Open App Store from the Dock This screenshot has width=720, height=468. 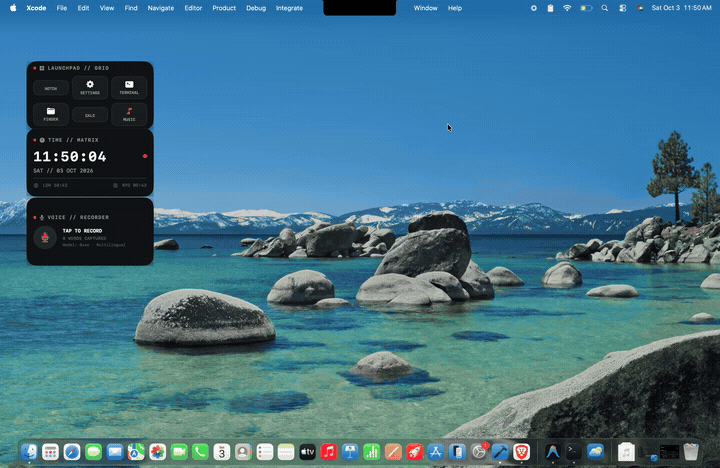436,452
